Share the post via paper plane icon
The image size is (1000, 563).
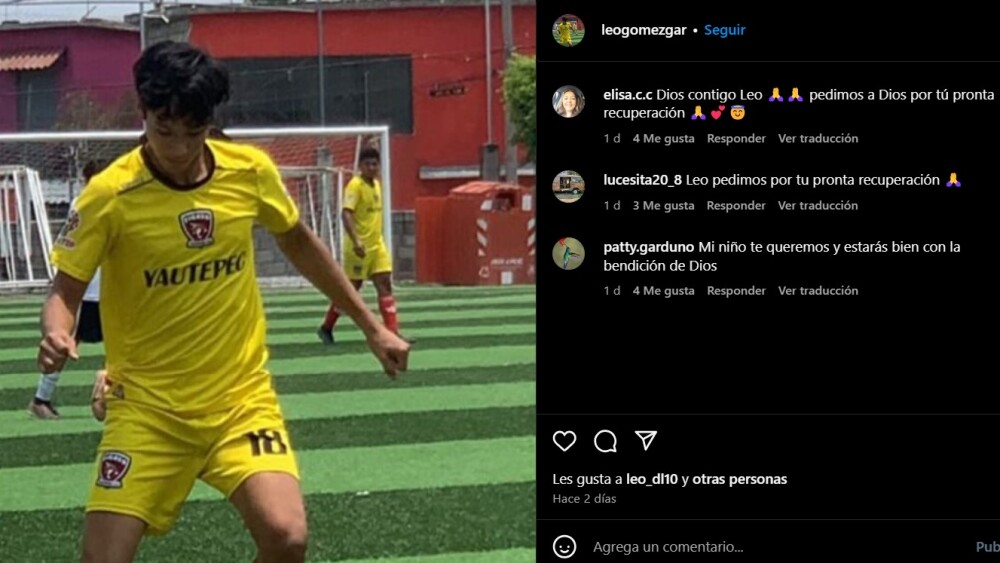645,440
